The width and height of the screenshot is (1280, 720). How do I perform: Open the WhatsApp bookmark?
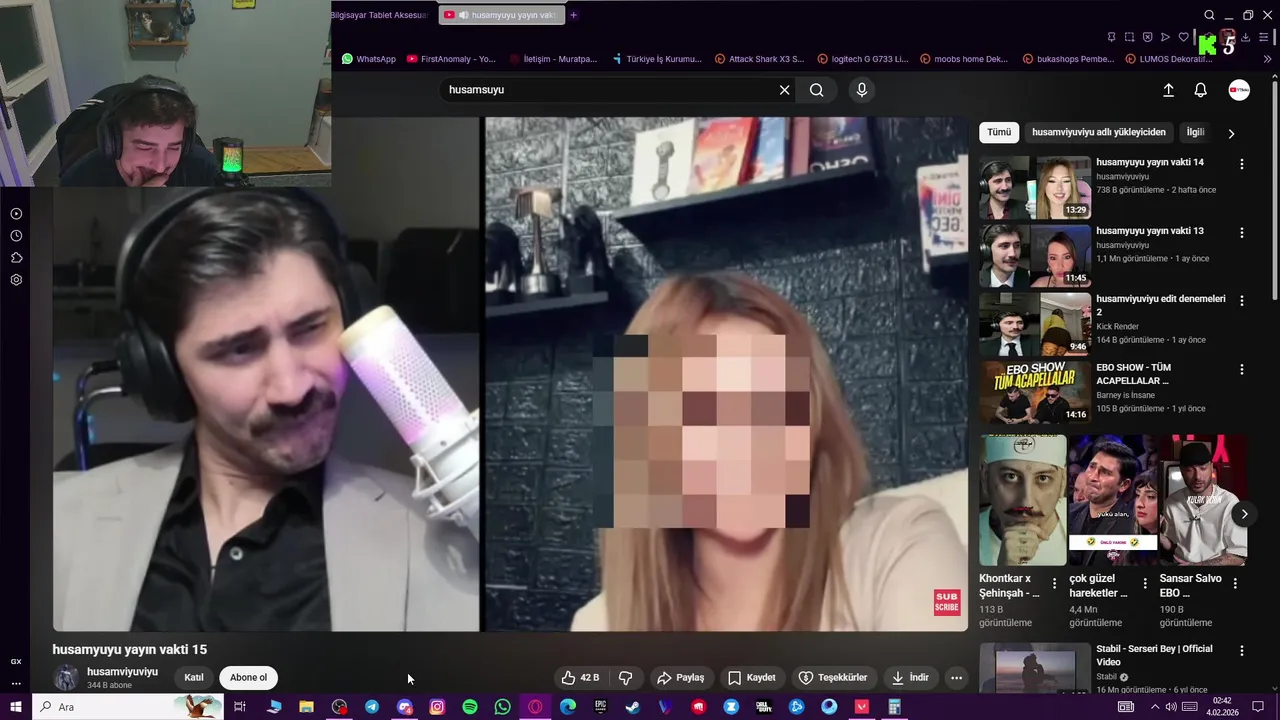tap(369, 59)
